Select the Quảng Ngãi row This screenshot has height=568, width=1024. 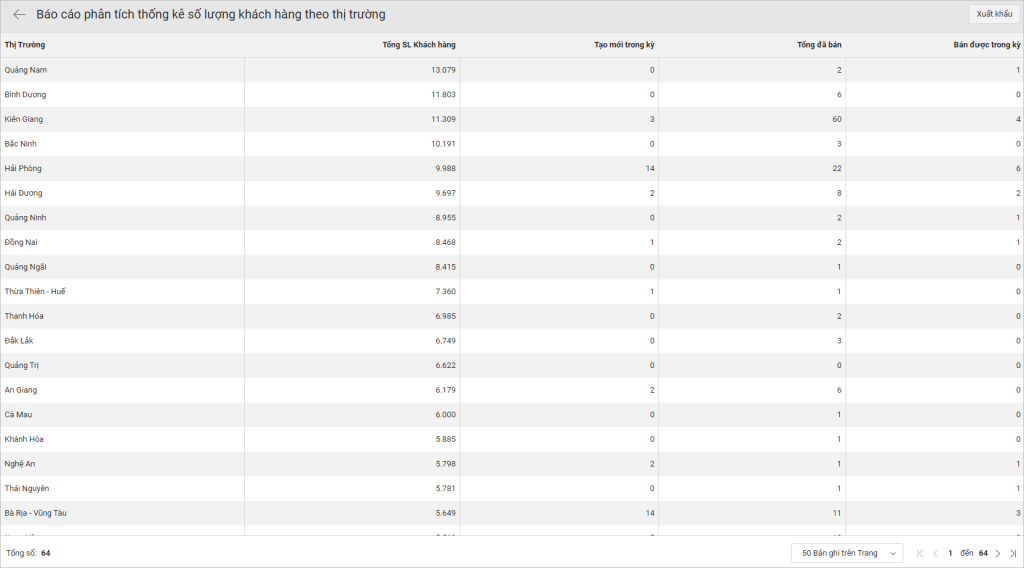click(x=512, y=267)
